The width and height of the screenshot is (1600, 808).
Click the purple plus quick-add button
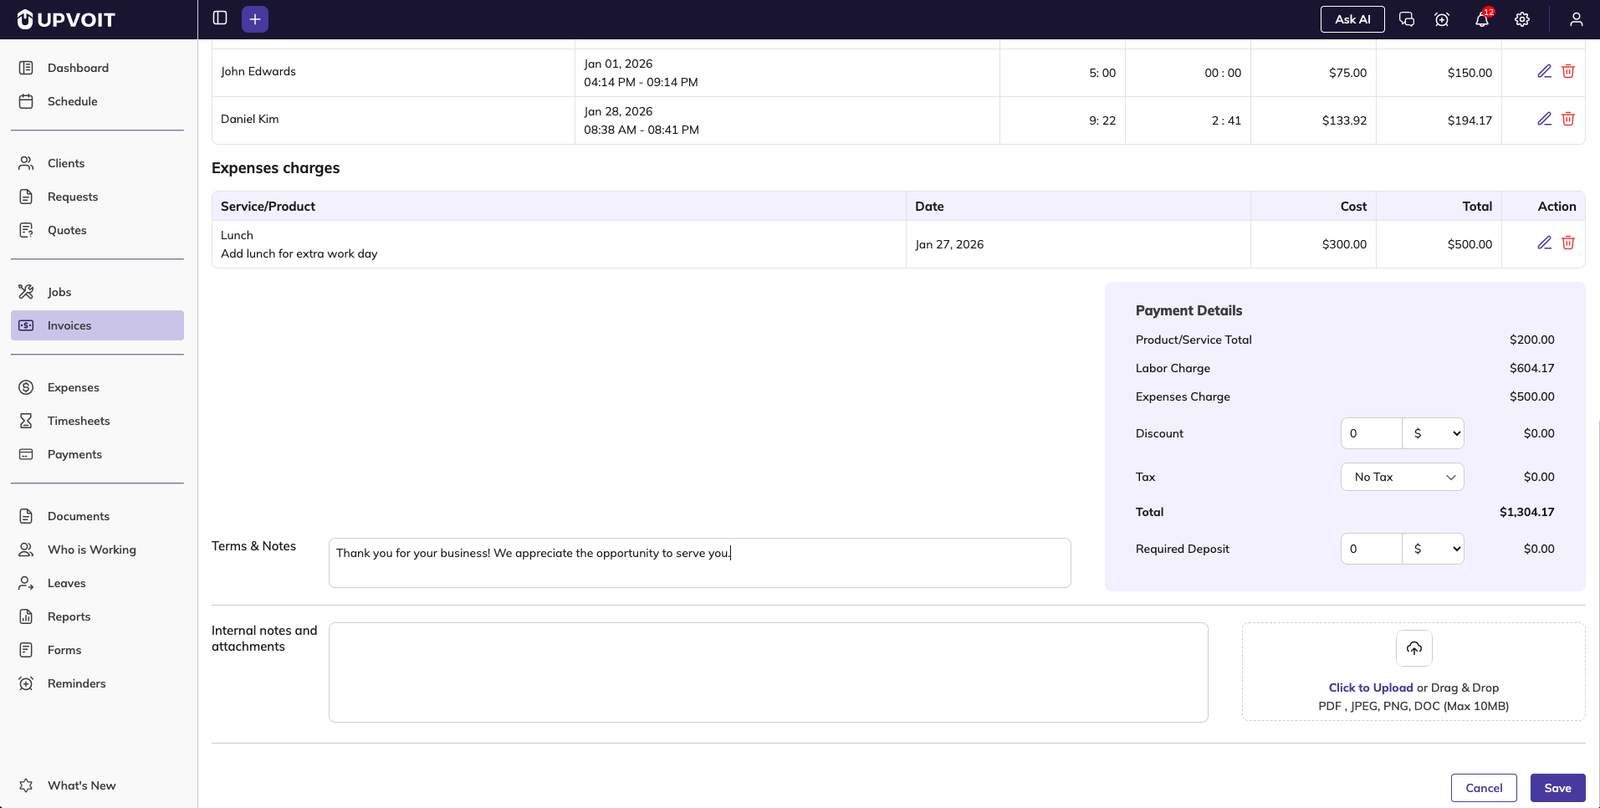(x=255, y=19)
